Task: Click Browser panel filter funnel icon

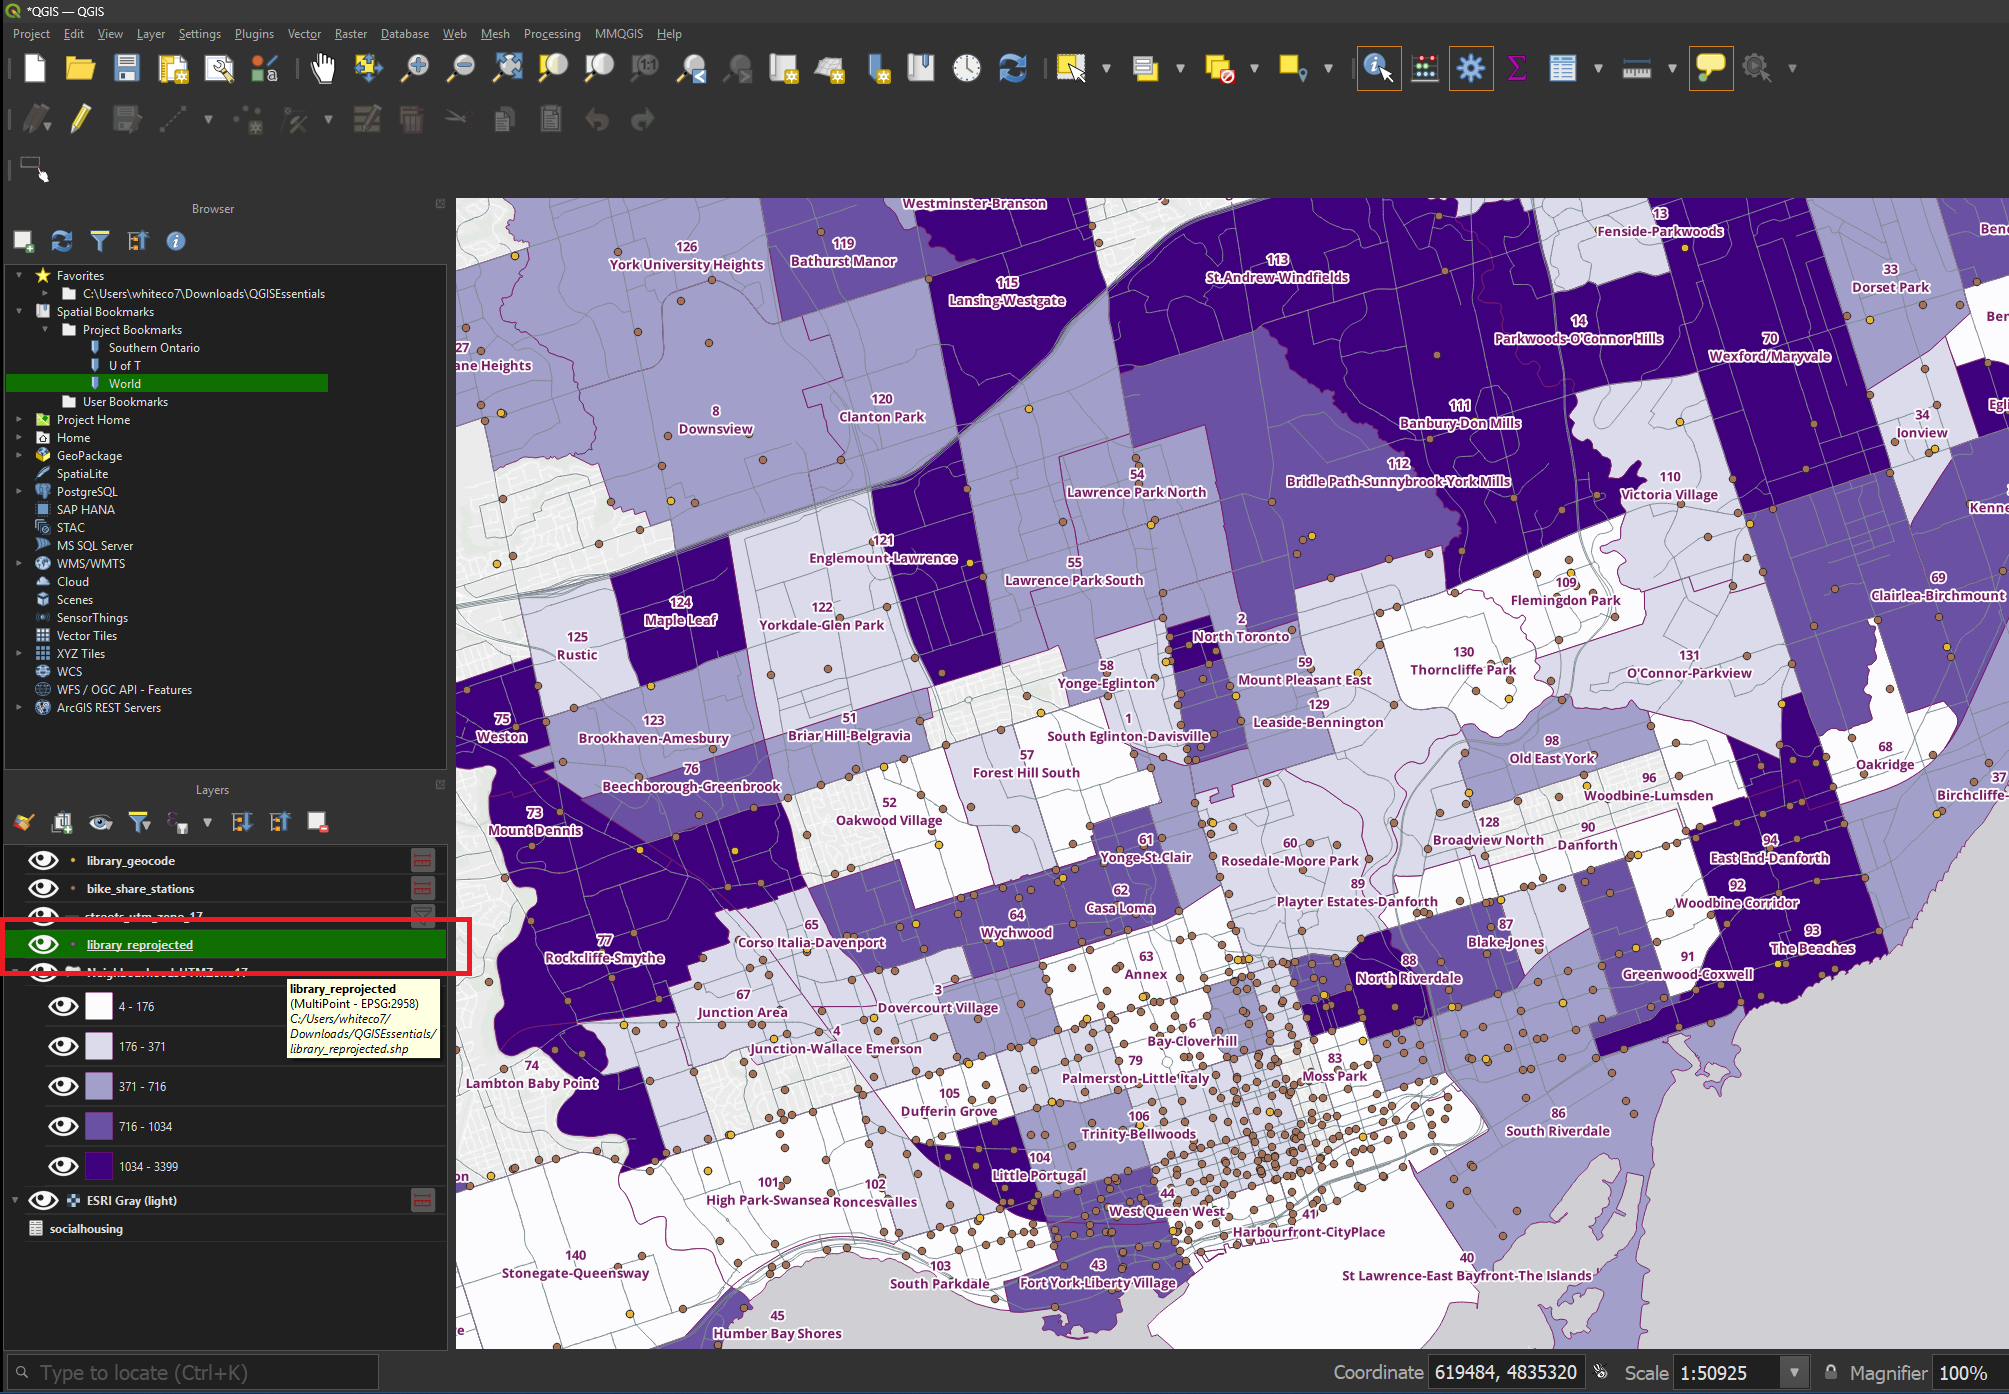Action: pos(99,241)
